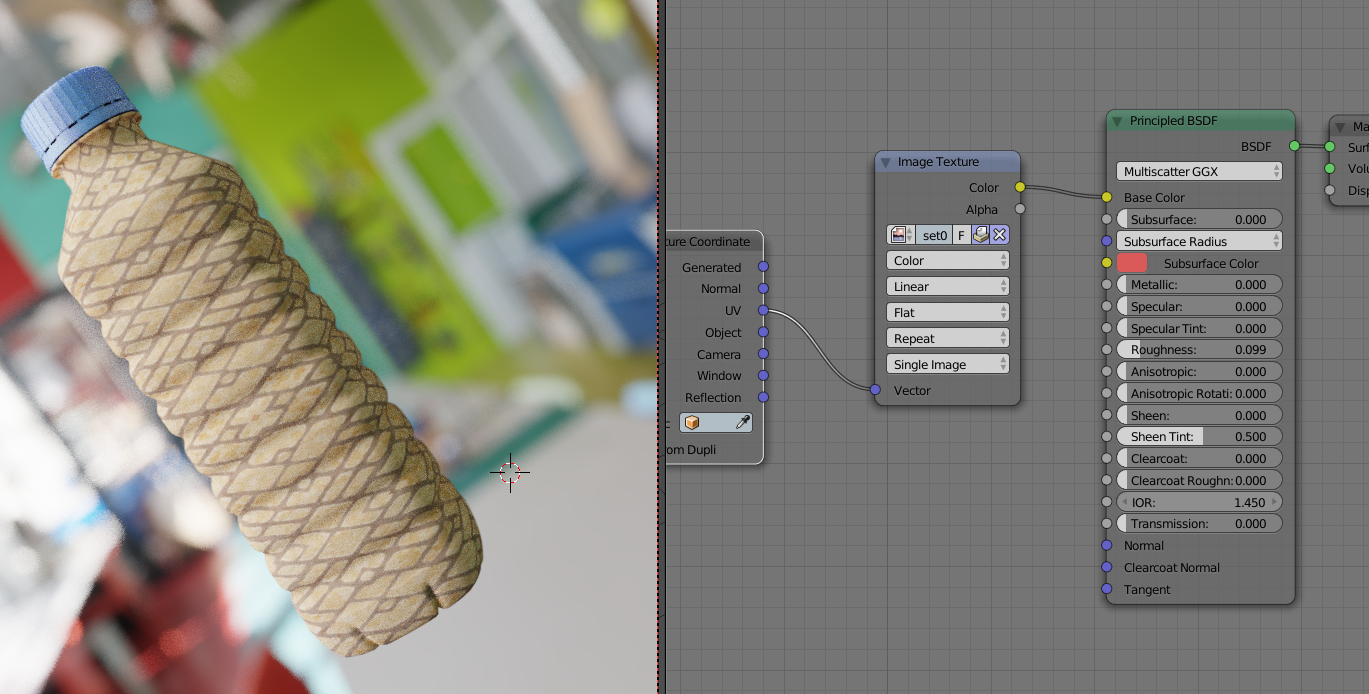Unlink image with the X icon
Viewport: 1369px width, 694px height.
[x=999, y=235]
